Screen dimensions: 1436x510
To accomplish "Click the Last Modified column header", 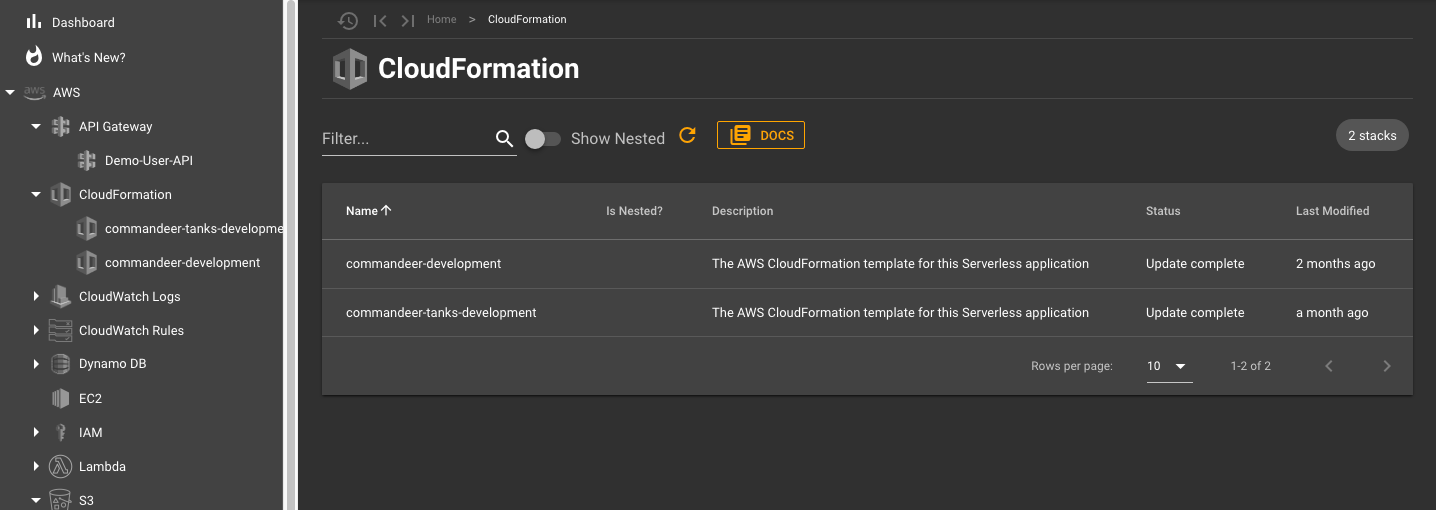I will pos(1332,211).
